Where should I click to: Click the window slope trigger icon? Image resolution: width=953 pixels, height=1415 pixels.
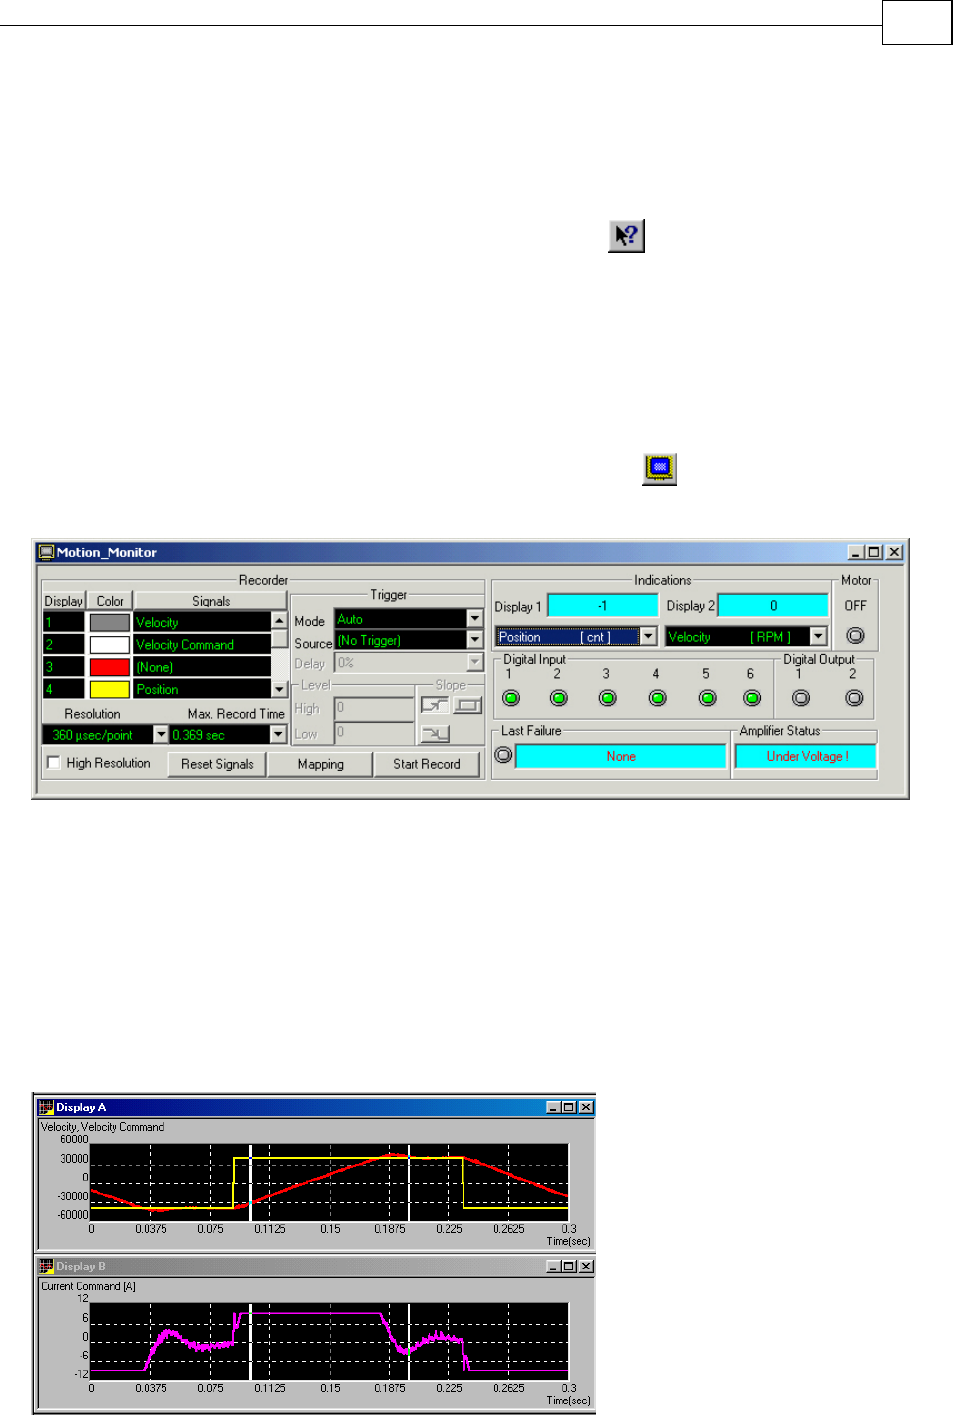[468, 705]
